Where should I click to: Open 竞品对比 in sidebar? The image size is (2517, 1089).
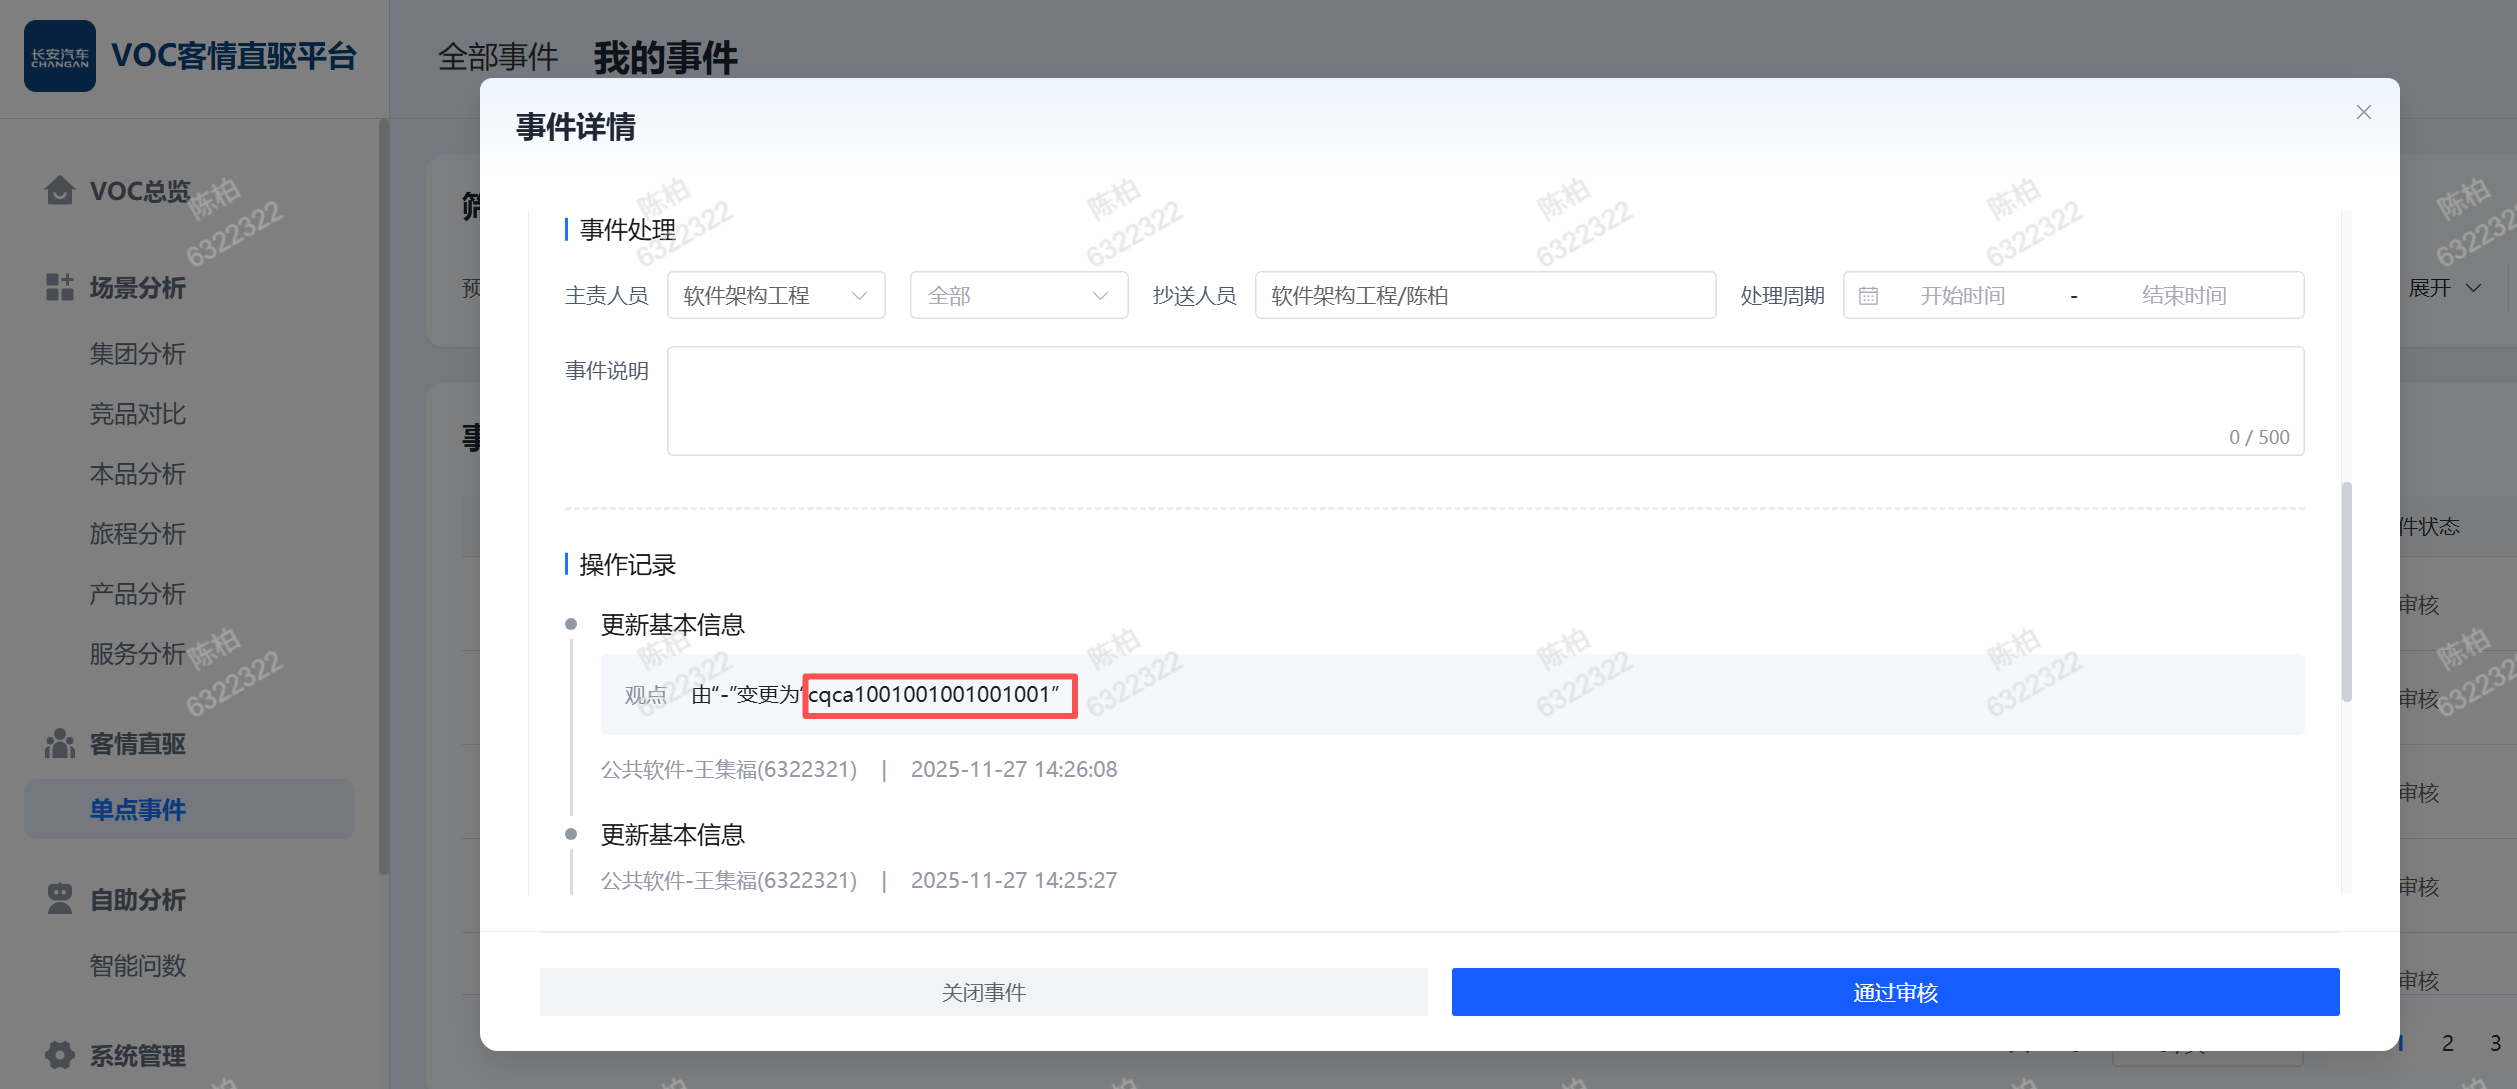pyautogui.click(x=138, y=414)
